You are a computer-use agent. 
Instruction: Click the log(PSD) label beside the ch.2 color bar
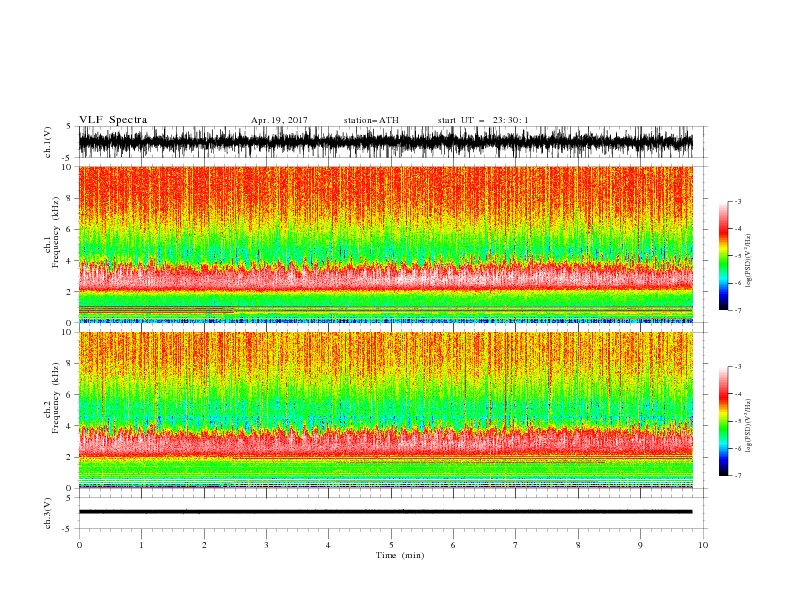(749, 425)
